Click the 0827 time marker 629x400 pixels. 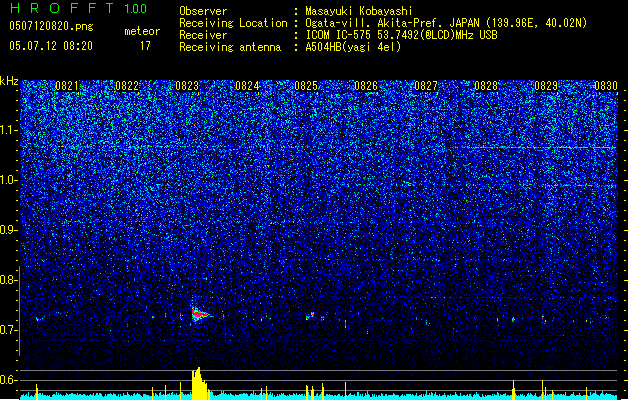[x=426, y=86]
